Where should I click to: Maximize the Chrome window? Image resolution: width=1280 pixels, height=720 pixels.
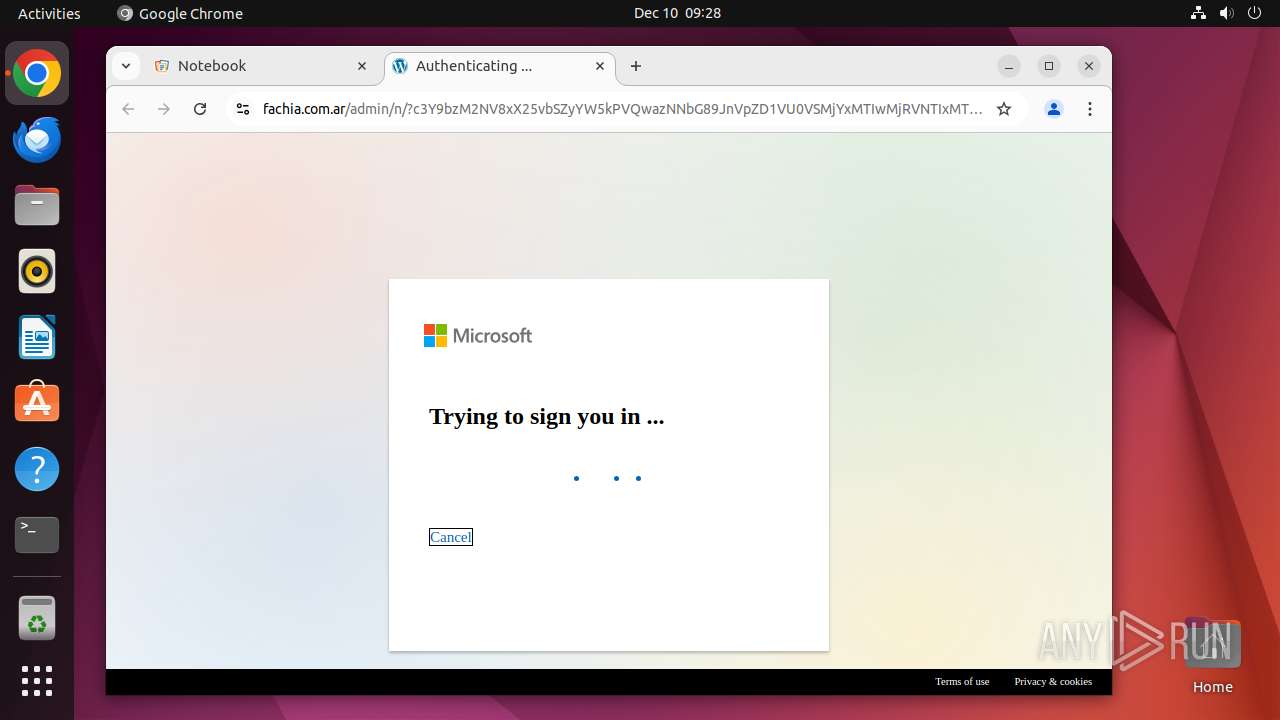pyautogui.click(x=1049, y=66)
